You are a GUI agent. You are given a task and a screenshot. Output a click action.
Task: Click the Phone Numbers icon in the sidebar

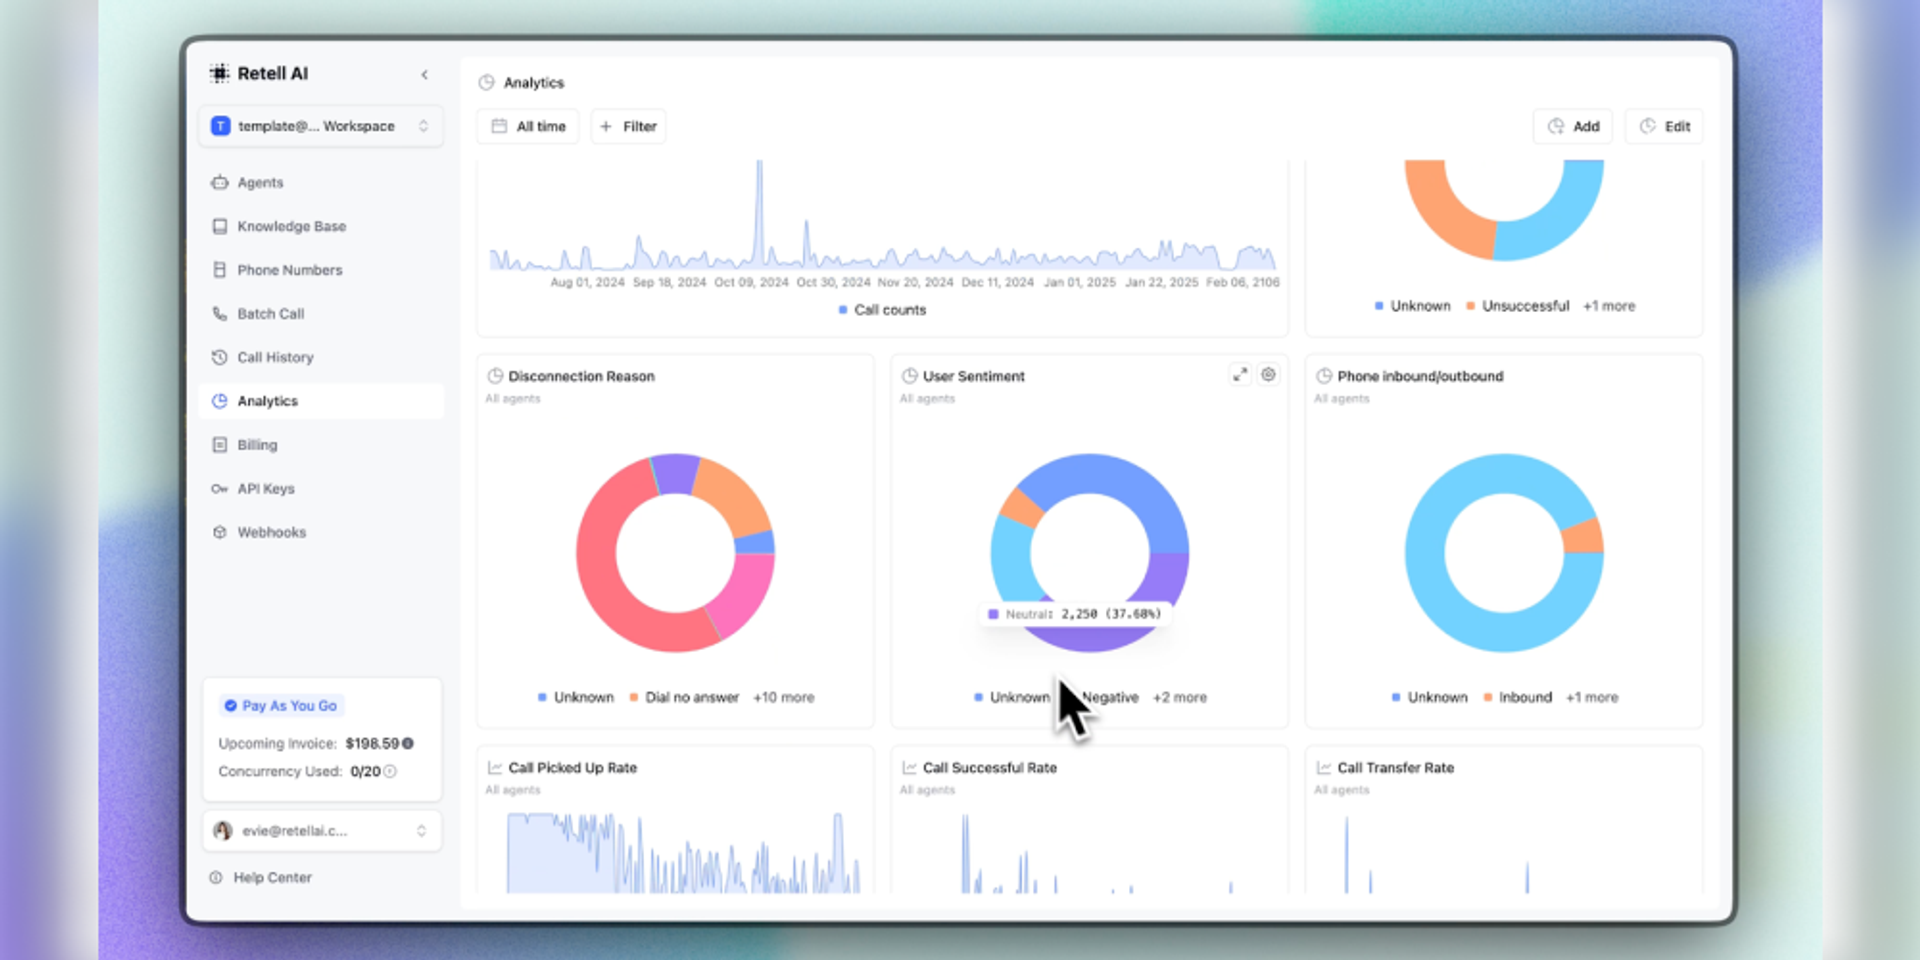click(x=220, y=270)
